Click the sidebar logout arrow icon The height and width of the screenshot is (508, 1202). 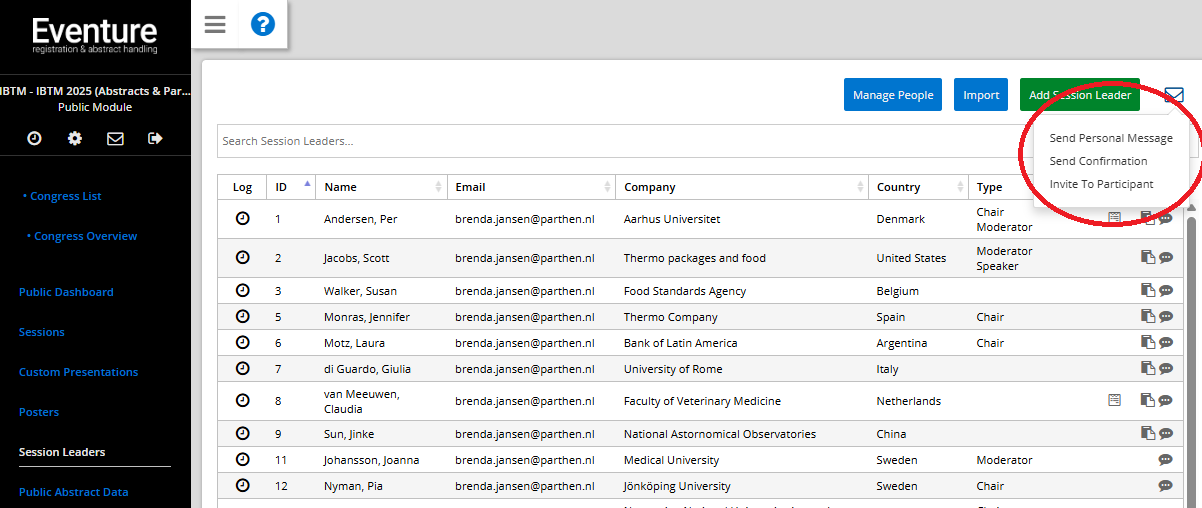click(x=155, y=139)
